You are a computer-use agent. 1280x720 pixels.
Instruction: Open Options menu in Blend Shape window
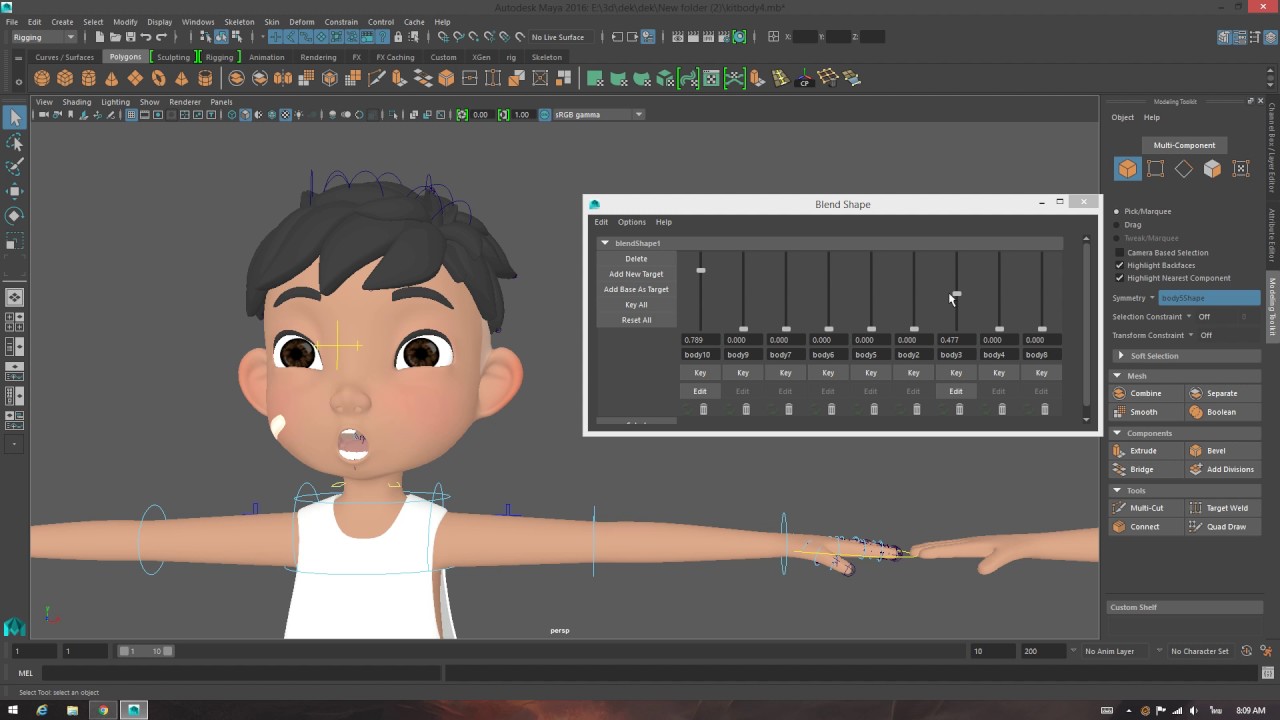631,222
